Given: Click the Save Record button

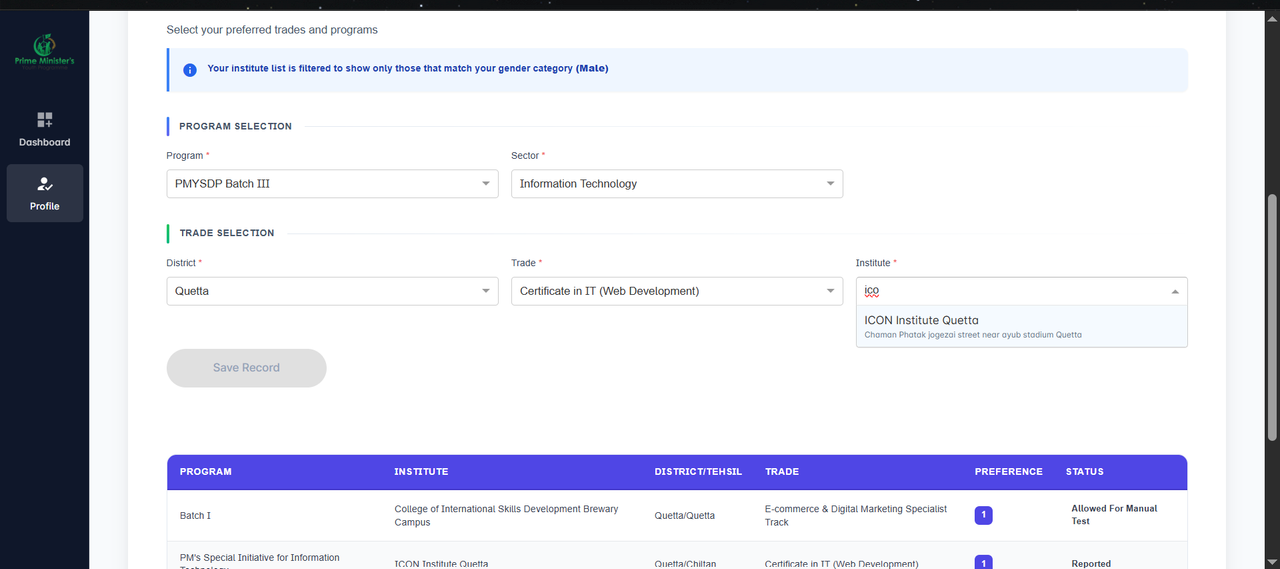Looking at the screenshot, I should 246,368.
